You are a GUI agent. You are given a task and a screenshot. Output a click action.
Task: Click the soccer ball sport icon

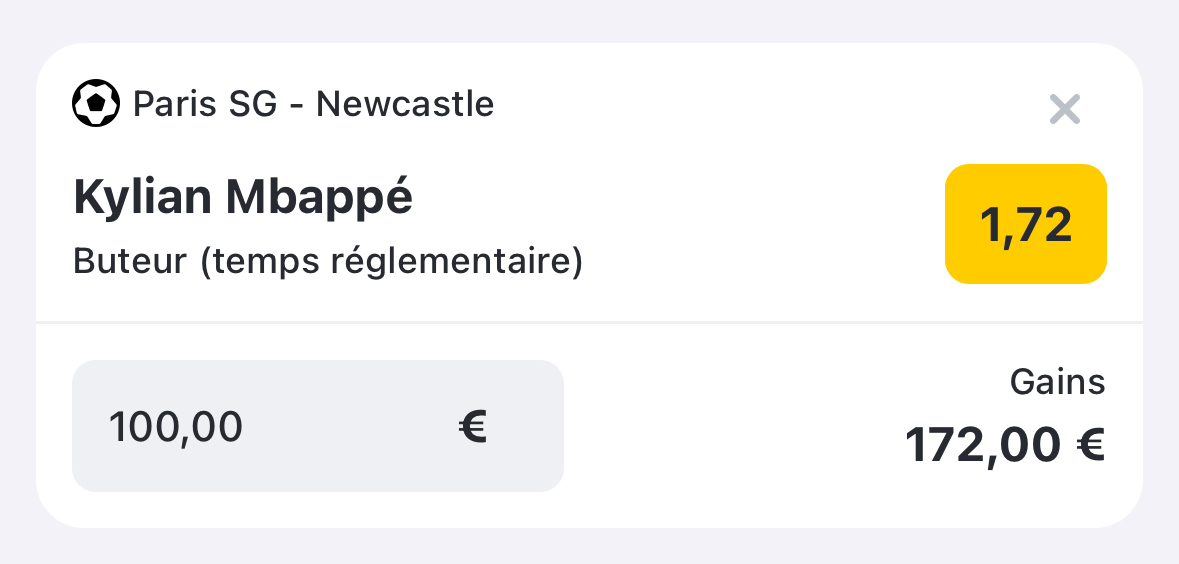96,103
